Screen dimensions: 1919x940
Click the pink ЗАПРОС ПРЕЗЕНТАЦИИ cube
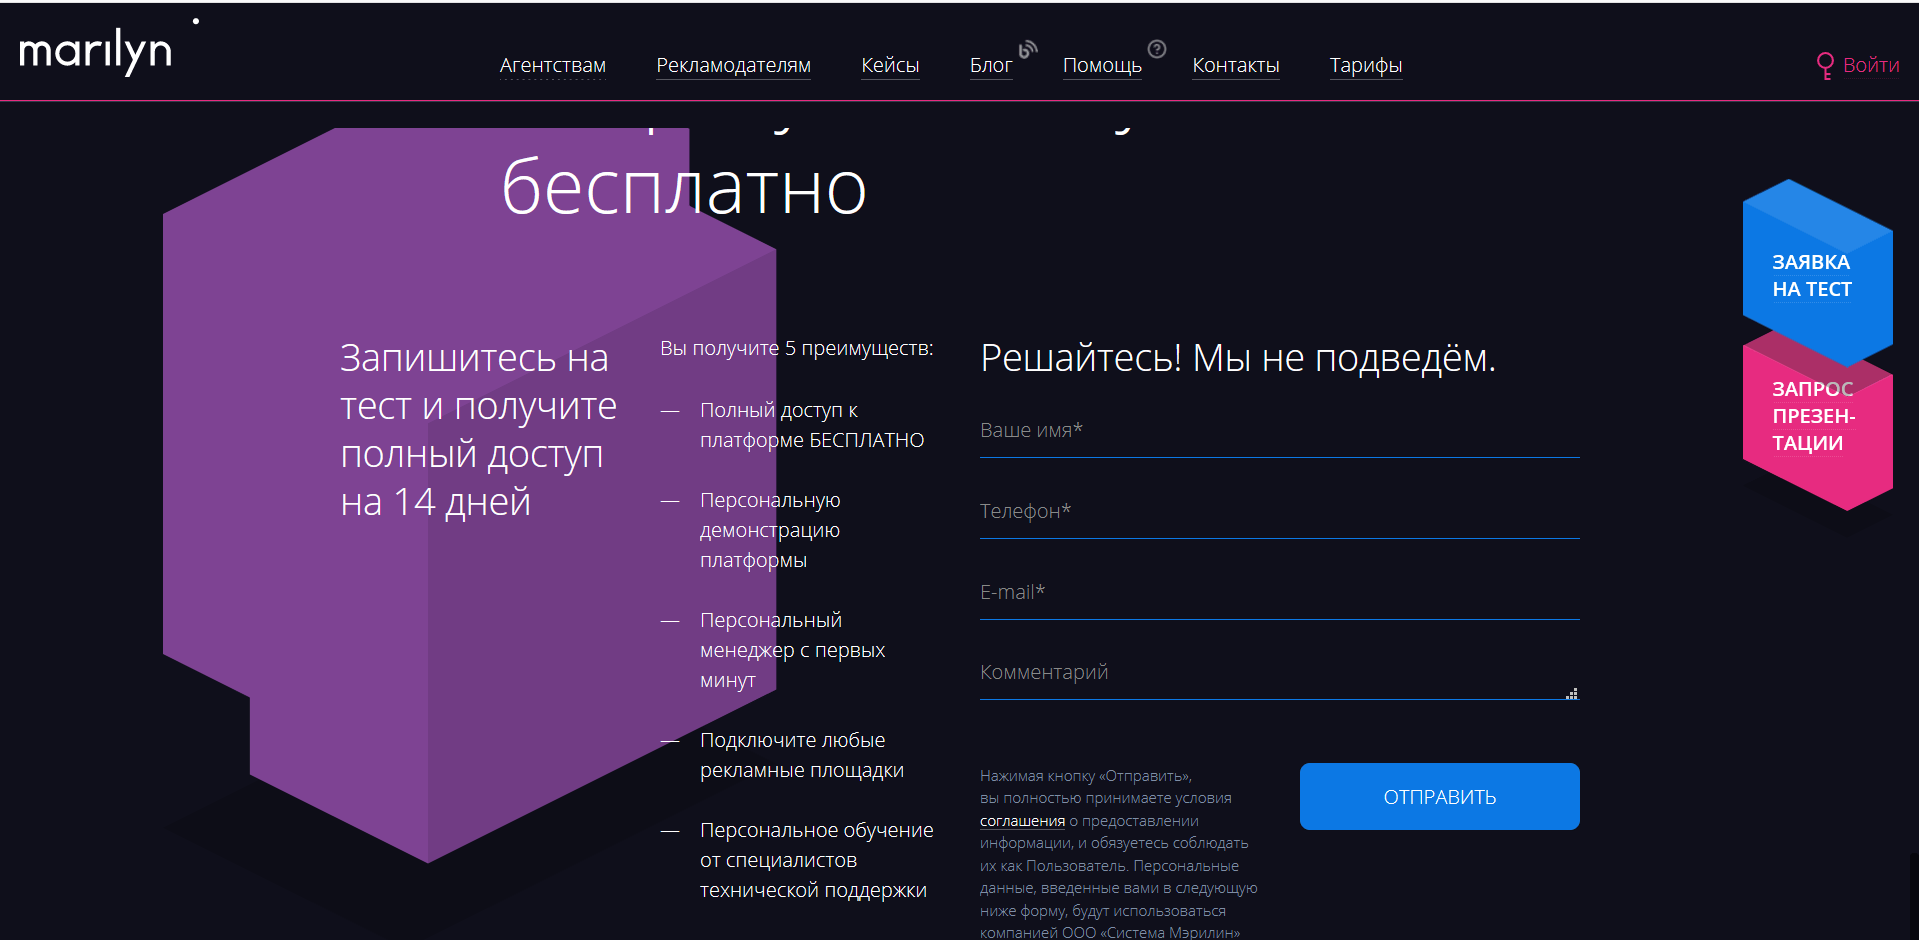[x=1812, y=430]
